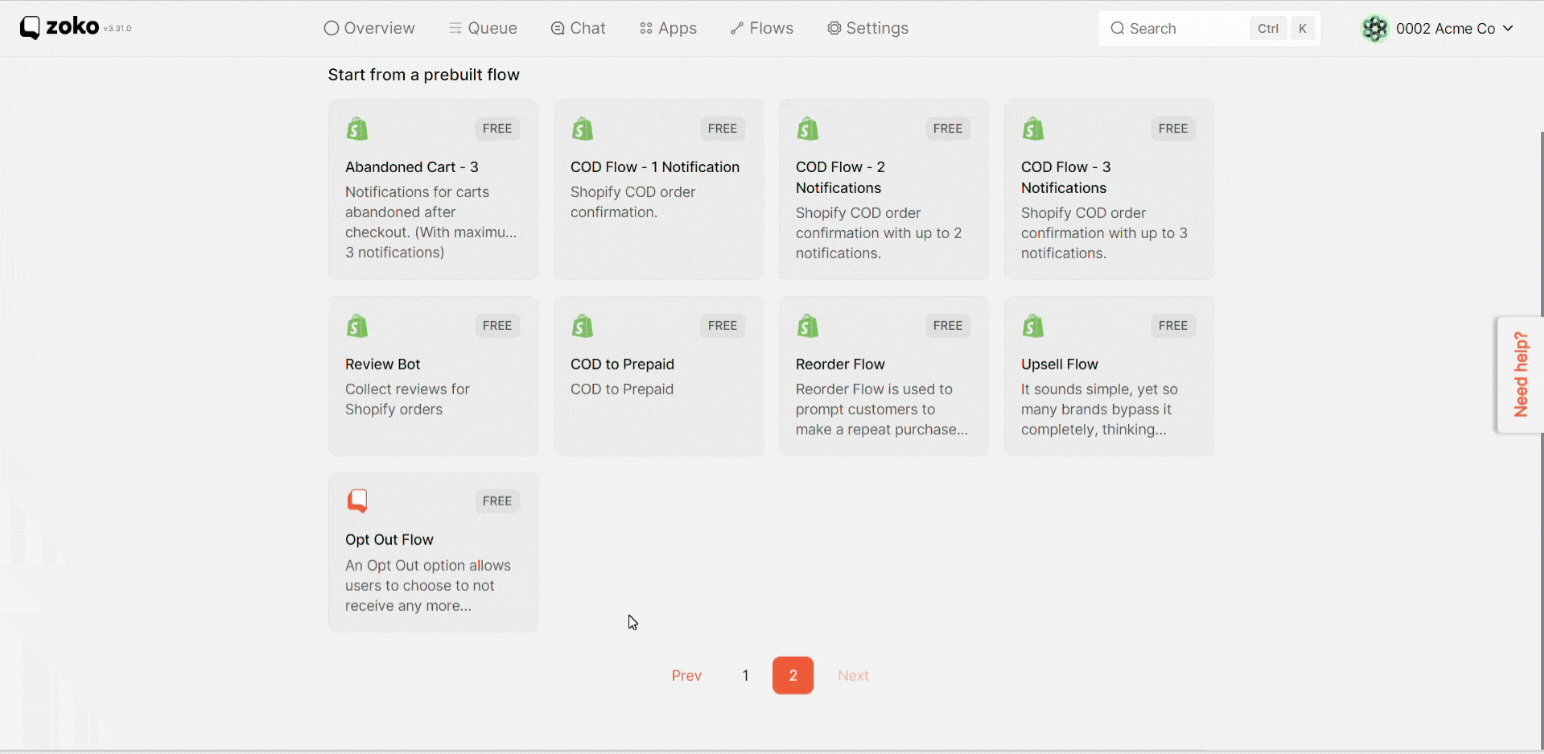Viewport: 1544px width, 754px height.
Task: Click the Shopify icon on Review Bot card
Action: click(x=357, y=326)
